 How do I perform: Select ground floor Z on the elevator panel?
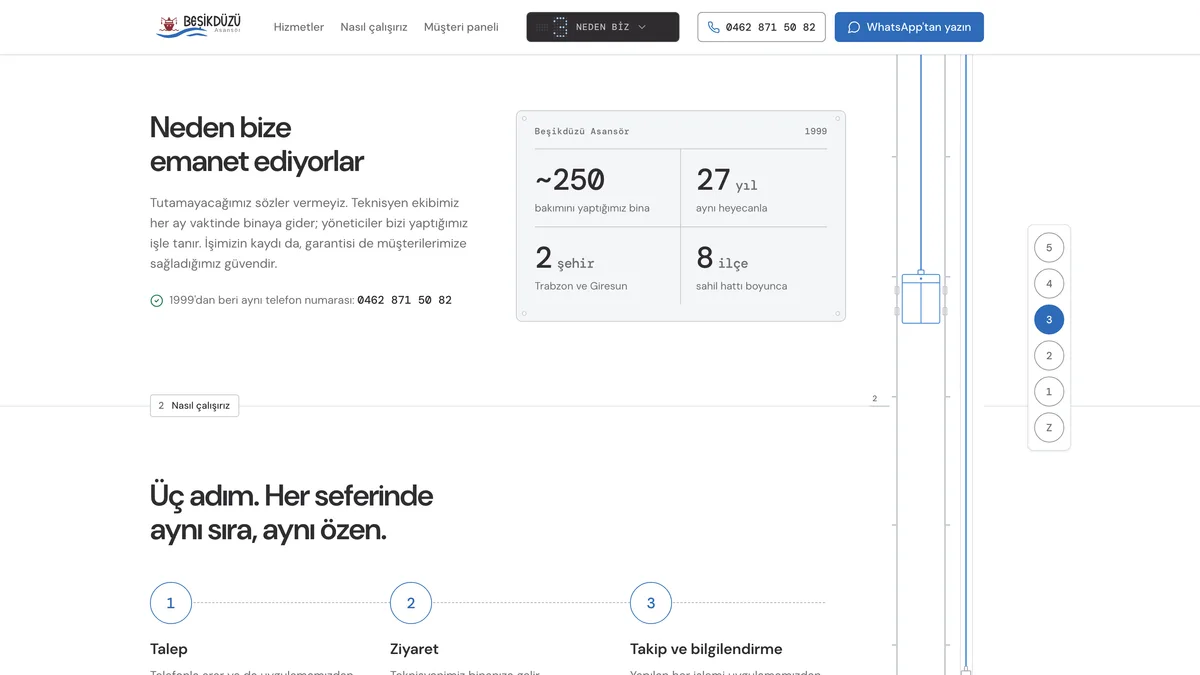point(1049,427)
